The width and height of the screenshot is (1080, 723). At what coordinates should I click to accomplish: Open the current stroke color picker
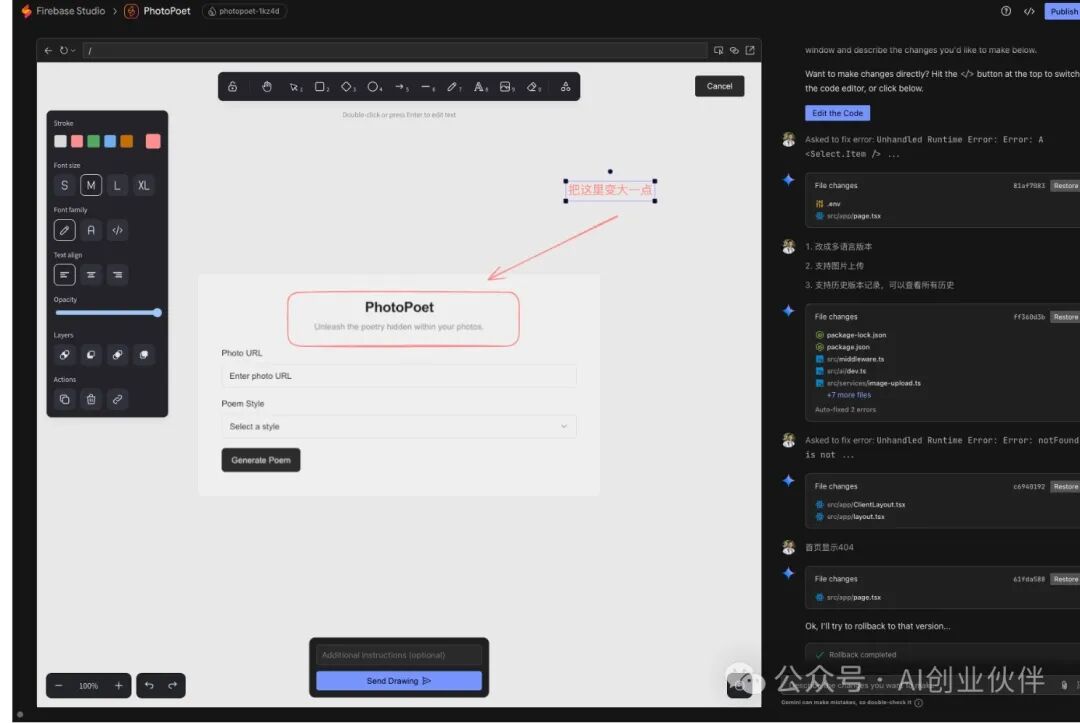[153, 141]
